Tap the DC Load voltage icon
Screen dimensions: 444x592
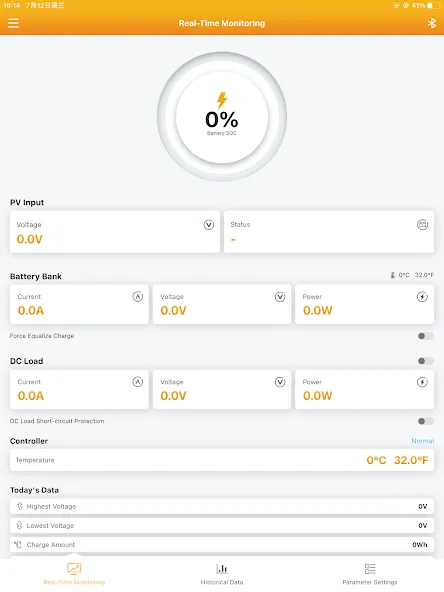coord(280,382)
